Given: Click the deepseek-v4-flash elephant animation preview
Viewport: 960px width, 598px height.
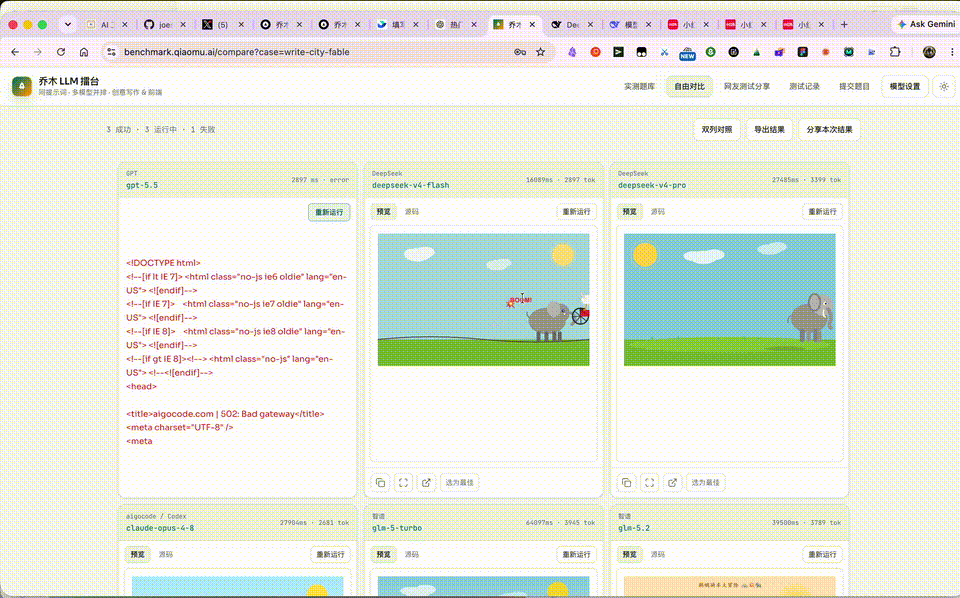Looking at the screenshot, I should (x=484, y=300).
